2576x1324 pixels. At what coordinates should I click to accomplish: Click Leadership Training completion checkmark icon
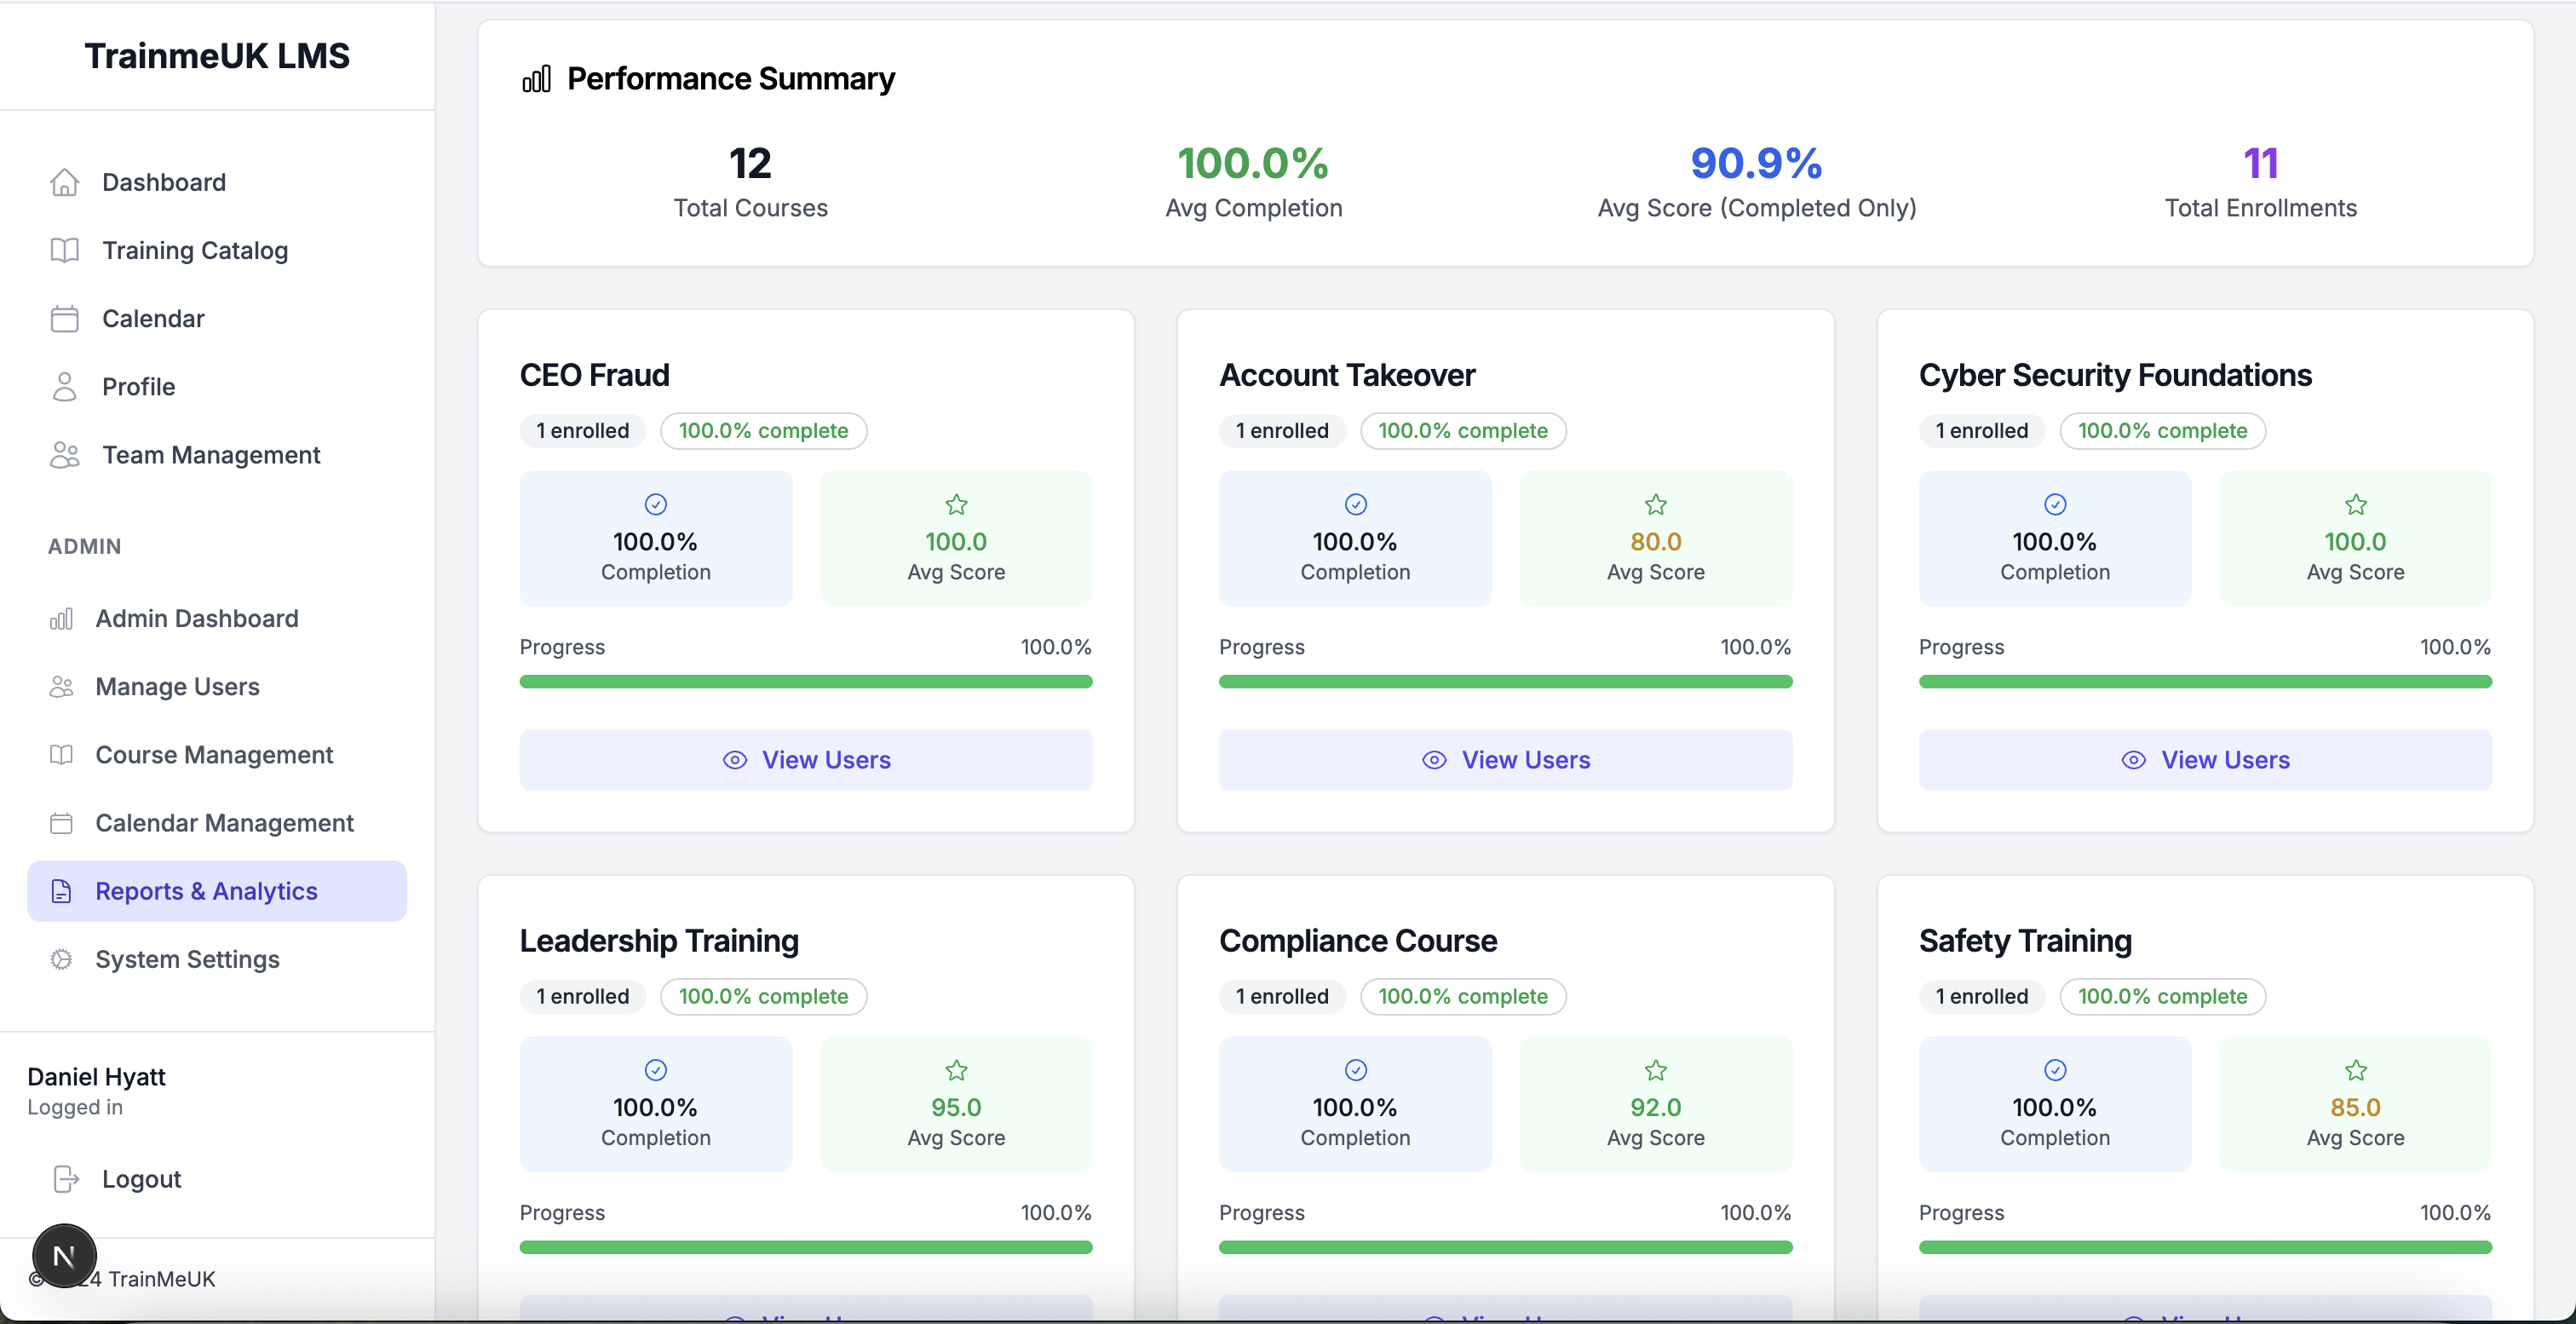pyautogui.click(x=655, y=1071)
